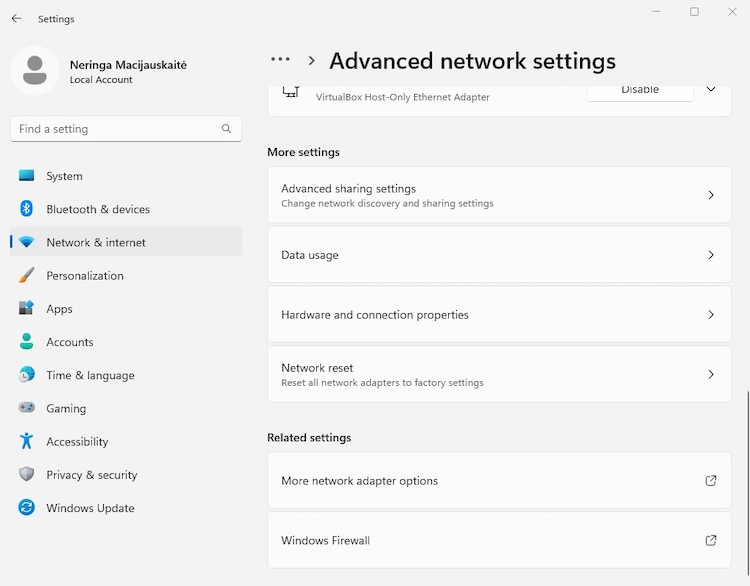Image resolution: width=750 pixels, height=586 pixels.
Task: Click the Apps icon in sidebar
Action: pyautogui.click(x=26, y=308)
